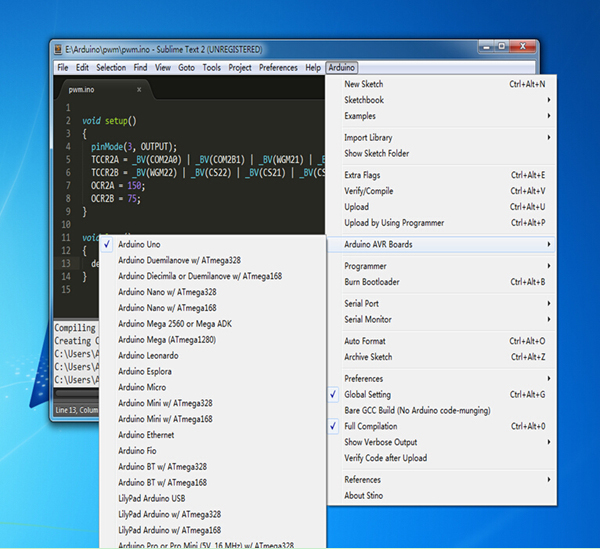The image size is (600, 549).
Task: Select Auto Format
Action: tap(442, 341)
